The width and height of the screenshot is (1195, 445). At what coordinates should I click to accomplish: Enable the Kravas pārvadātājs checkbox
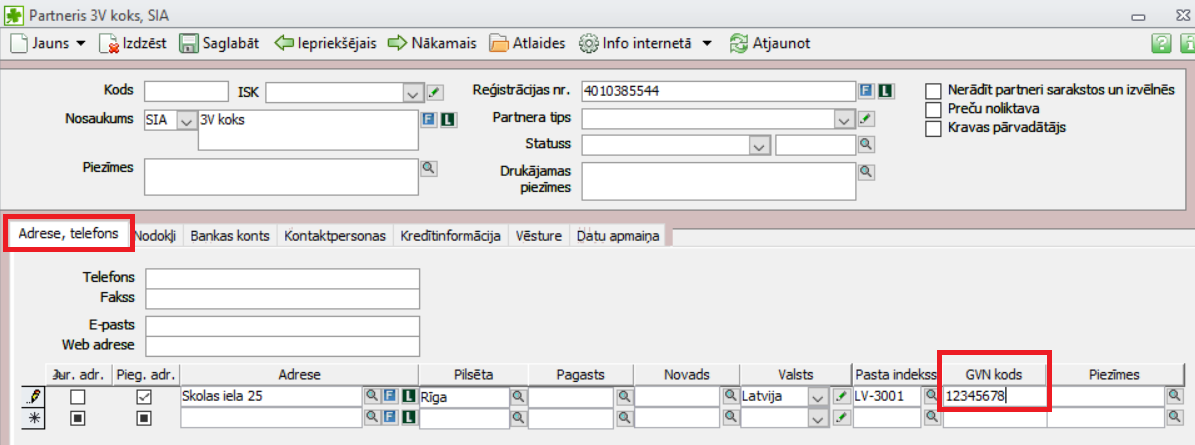933,128
